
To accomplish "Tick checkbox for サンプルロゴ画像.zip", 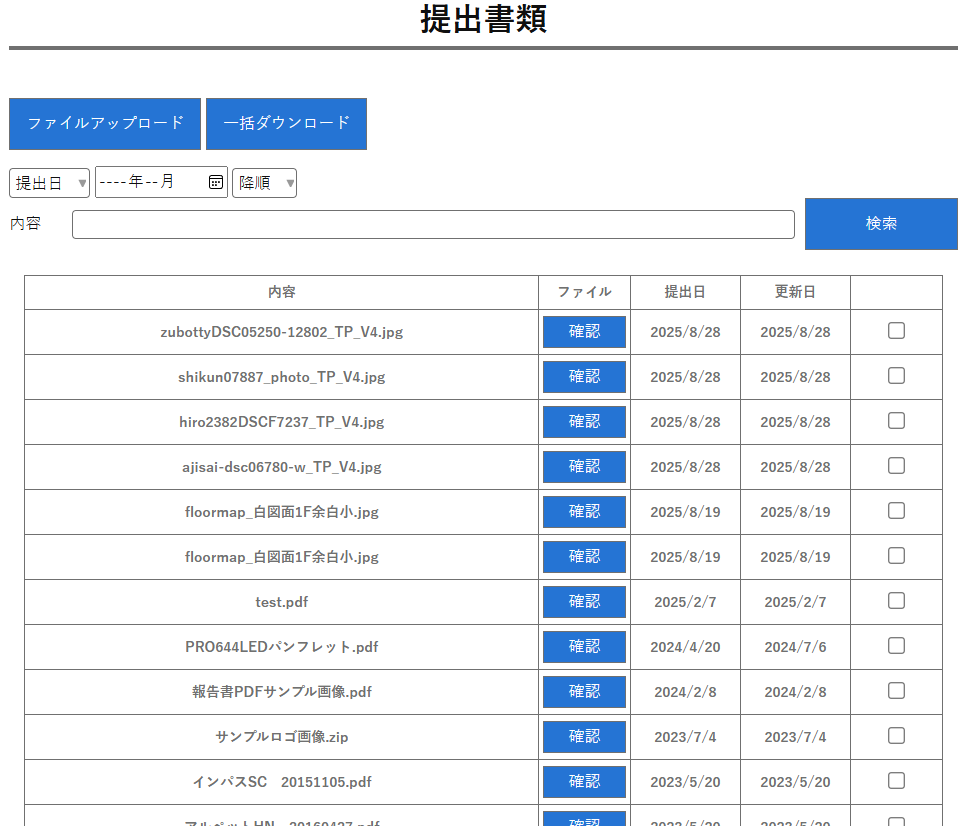I will tap(896, 736).
